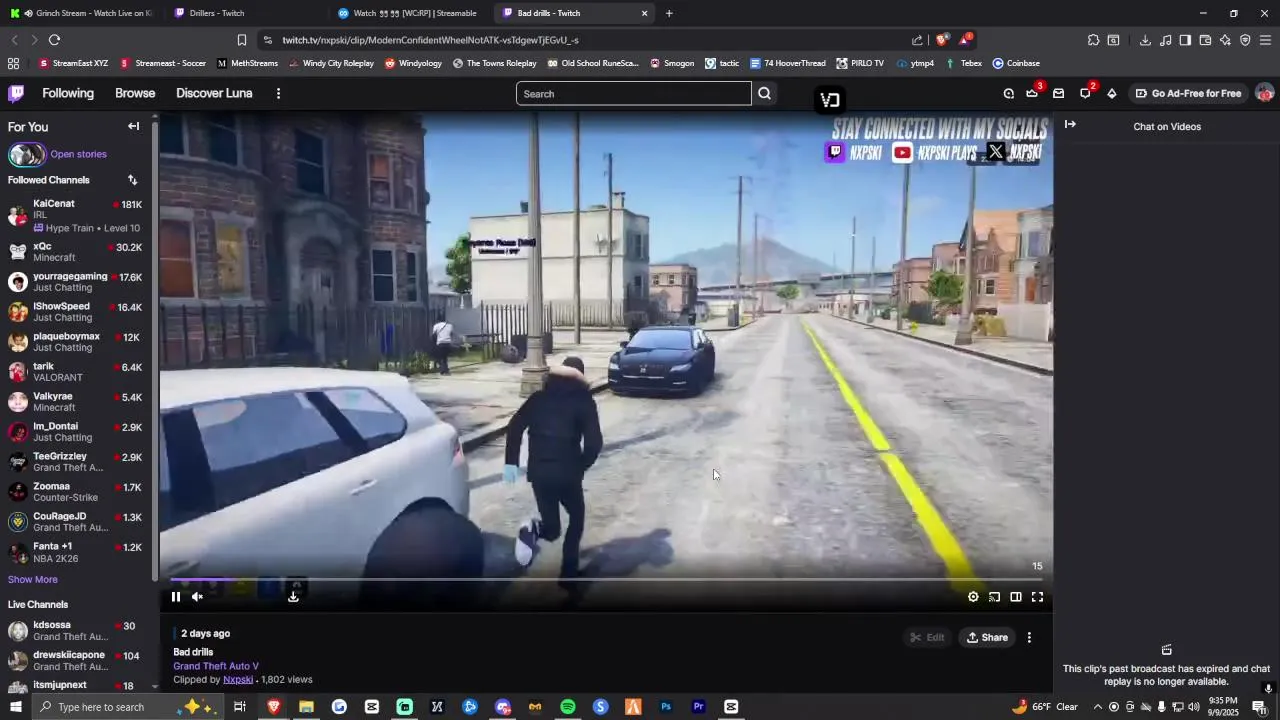Open Twitch notifications inbox
This screenshot has height=720, width=1280.
(1059, 93)
